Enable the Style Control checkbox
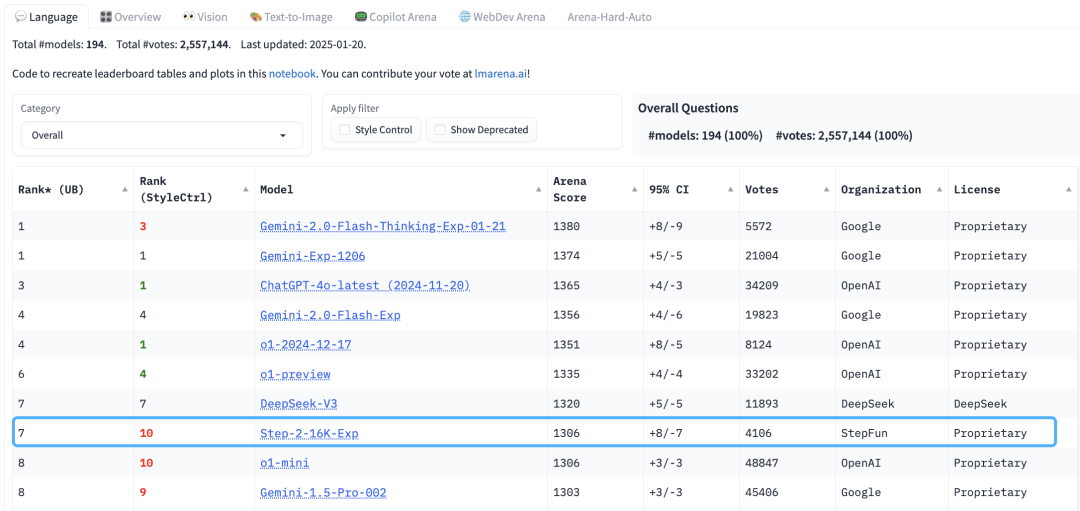Screen dimensions: 1080x511 [x=344, y=129]
